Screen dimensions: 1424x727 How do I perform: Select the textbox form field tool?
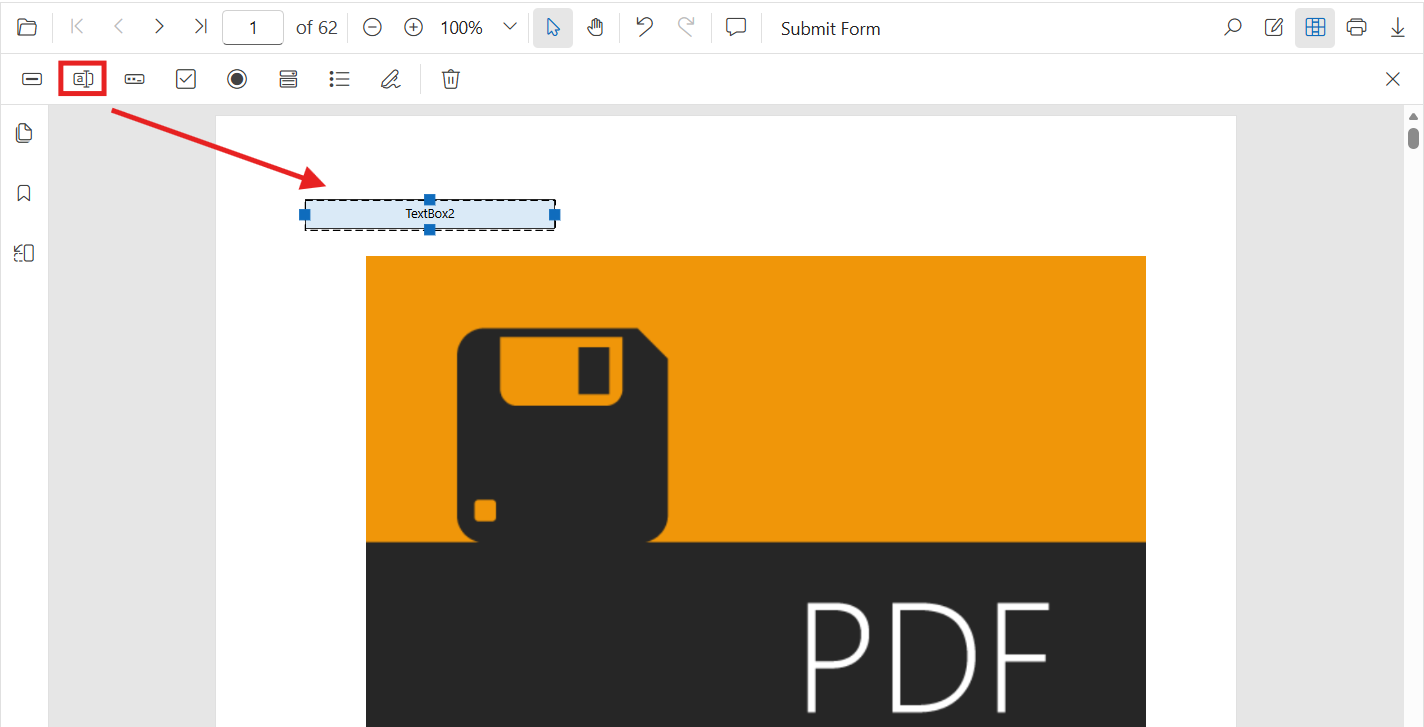(x=83, y=79)
